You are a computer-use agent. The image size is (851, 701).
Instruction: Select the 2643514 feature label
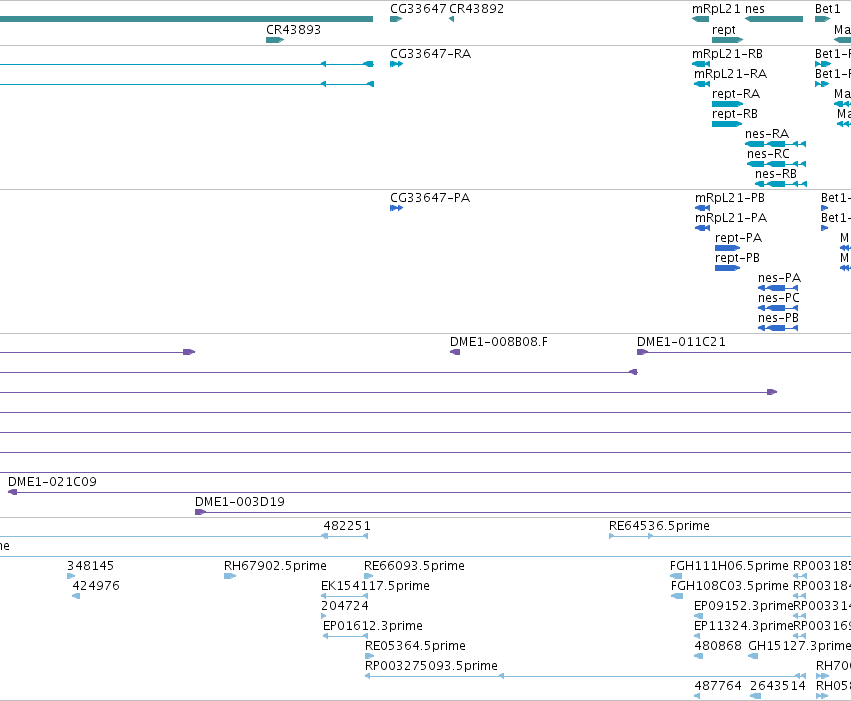click(x=778, y=686)
